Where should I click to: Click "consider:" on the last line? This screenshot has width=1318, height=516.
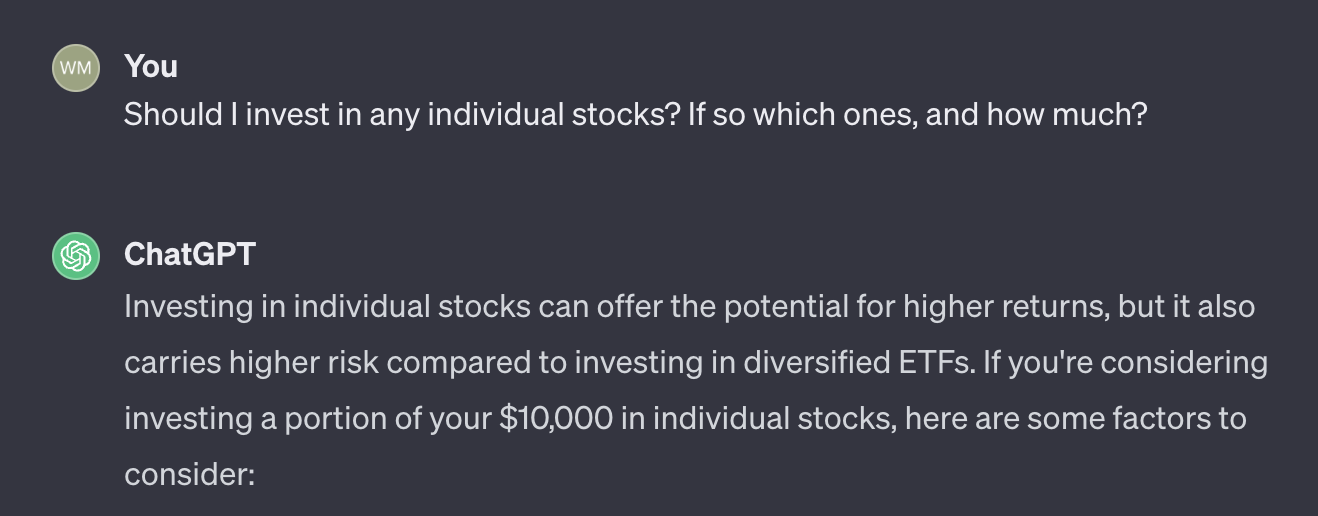pyautogui.click(x=190, y=473)
